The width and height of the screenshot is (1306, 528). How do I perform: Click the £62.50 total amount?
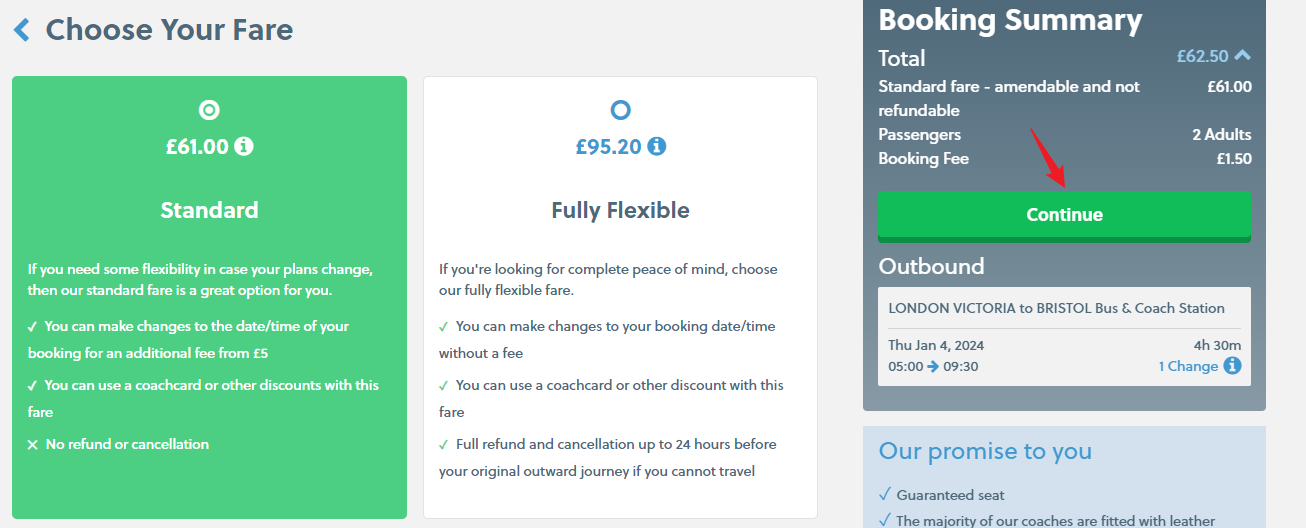1202,57
